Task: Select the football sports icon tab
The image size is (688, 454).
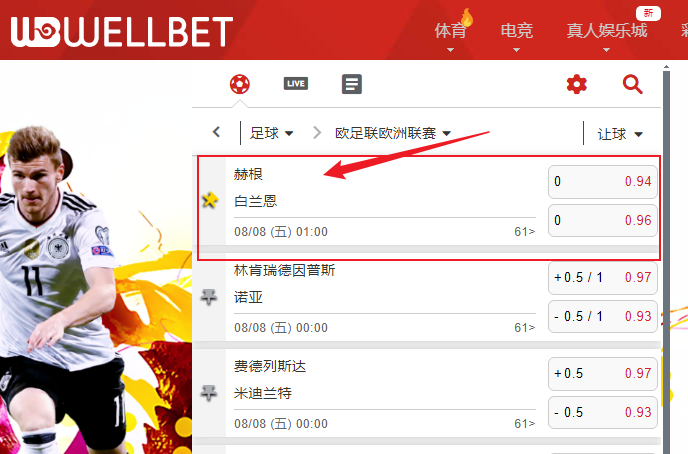Action: click(x=240, y=84)
